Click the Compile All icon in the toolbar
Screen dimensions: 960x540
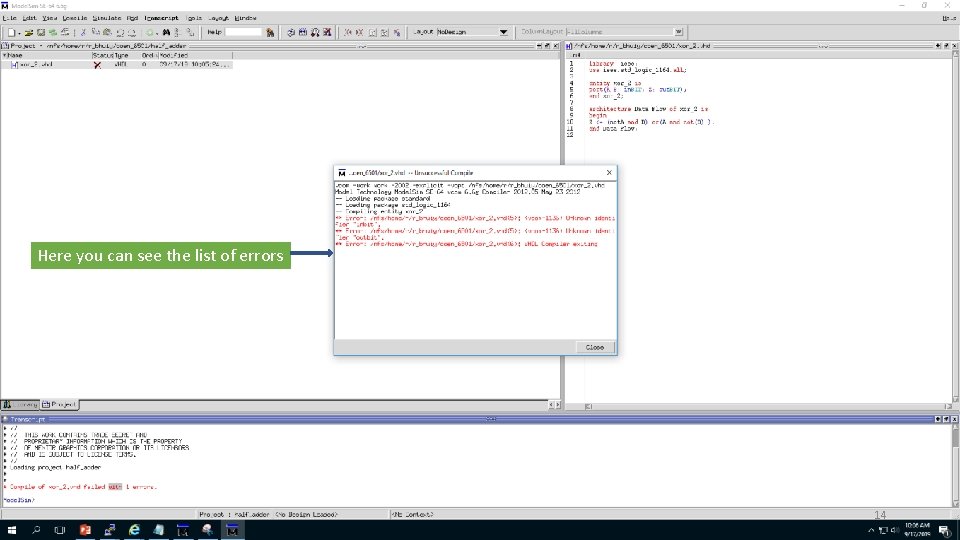tap(303, 32)
